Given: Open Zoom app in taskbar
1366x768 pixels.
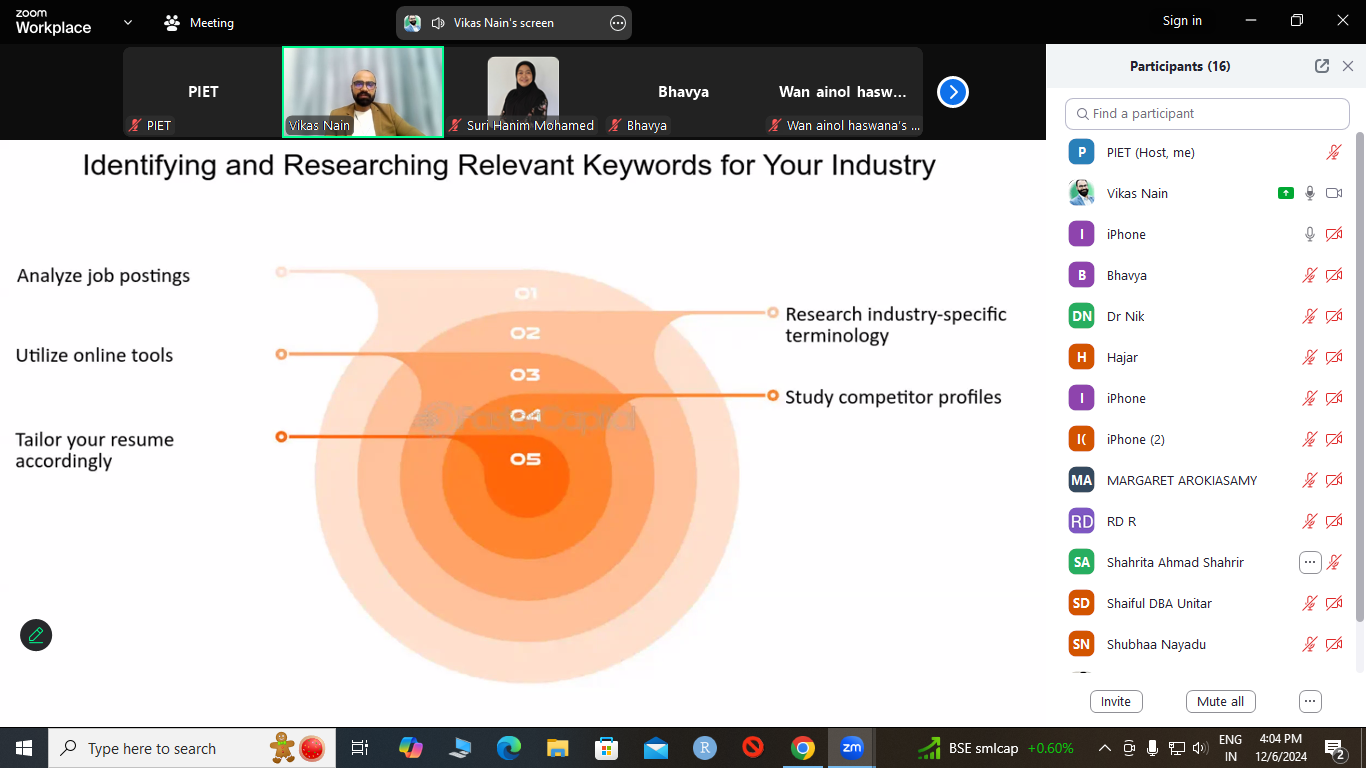Looking at the screenshot, I should point(851,747).
